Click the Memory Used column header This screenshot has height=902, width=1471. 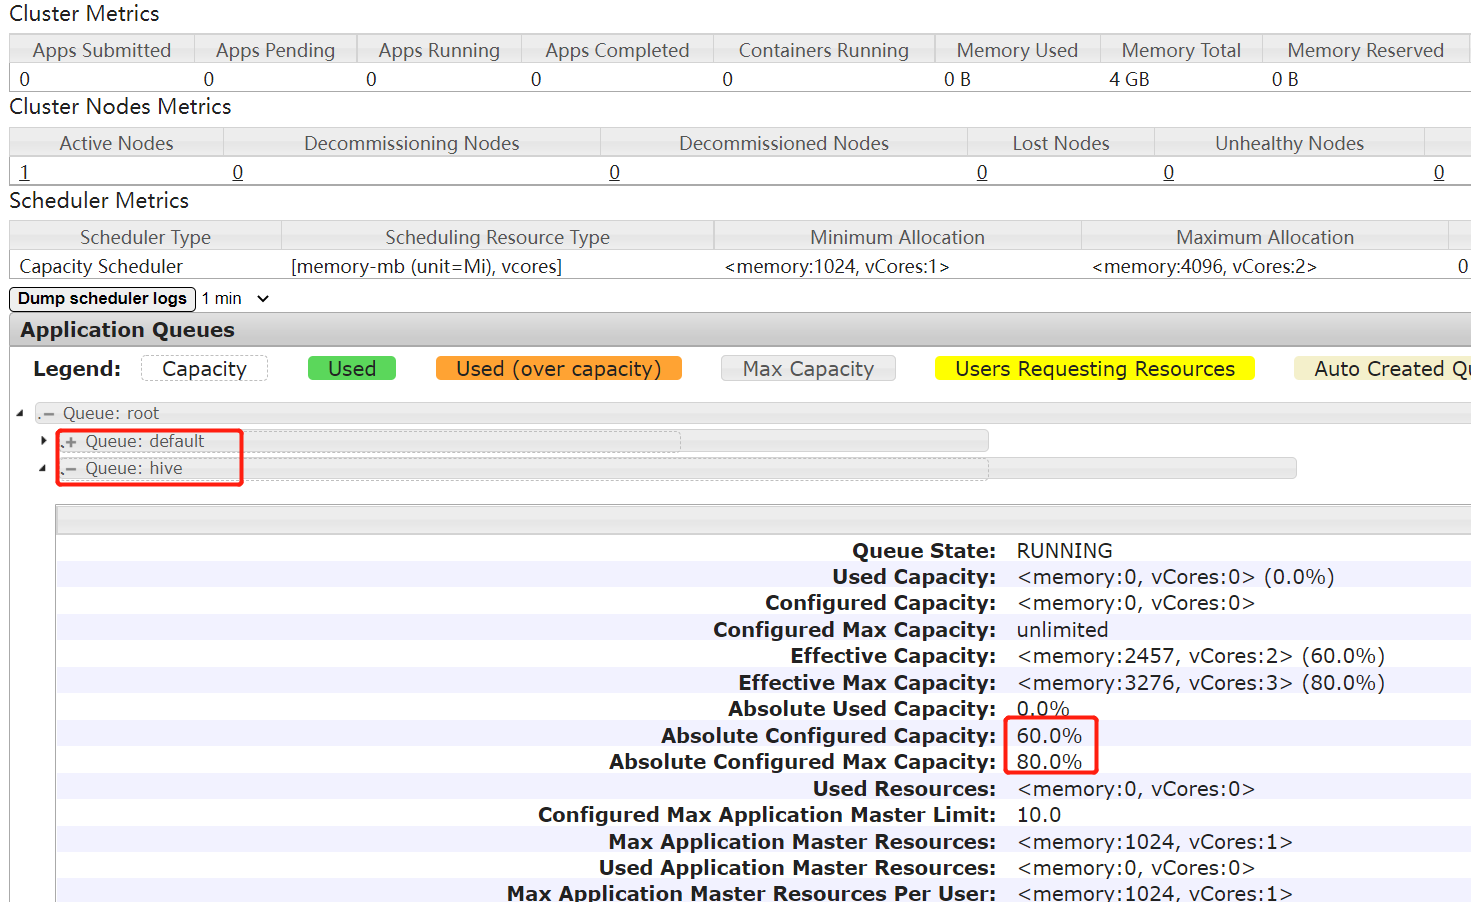point(1017,50)
